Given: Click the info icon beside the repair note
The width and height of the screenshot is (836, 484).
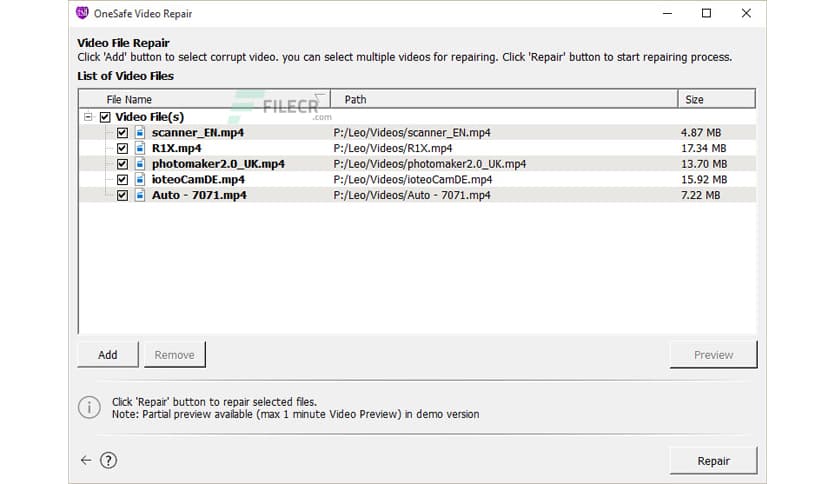Looking at the screenshot, I should coord(89,408).
